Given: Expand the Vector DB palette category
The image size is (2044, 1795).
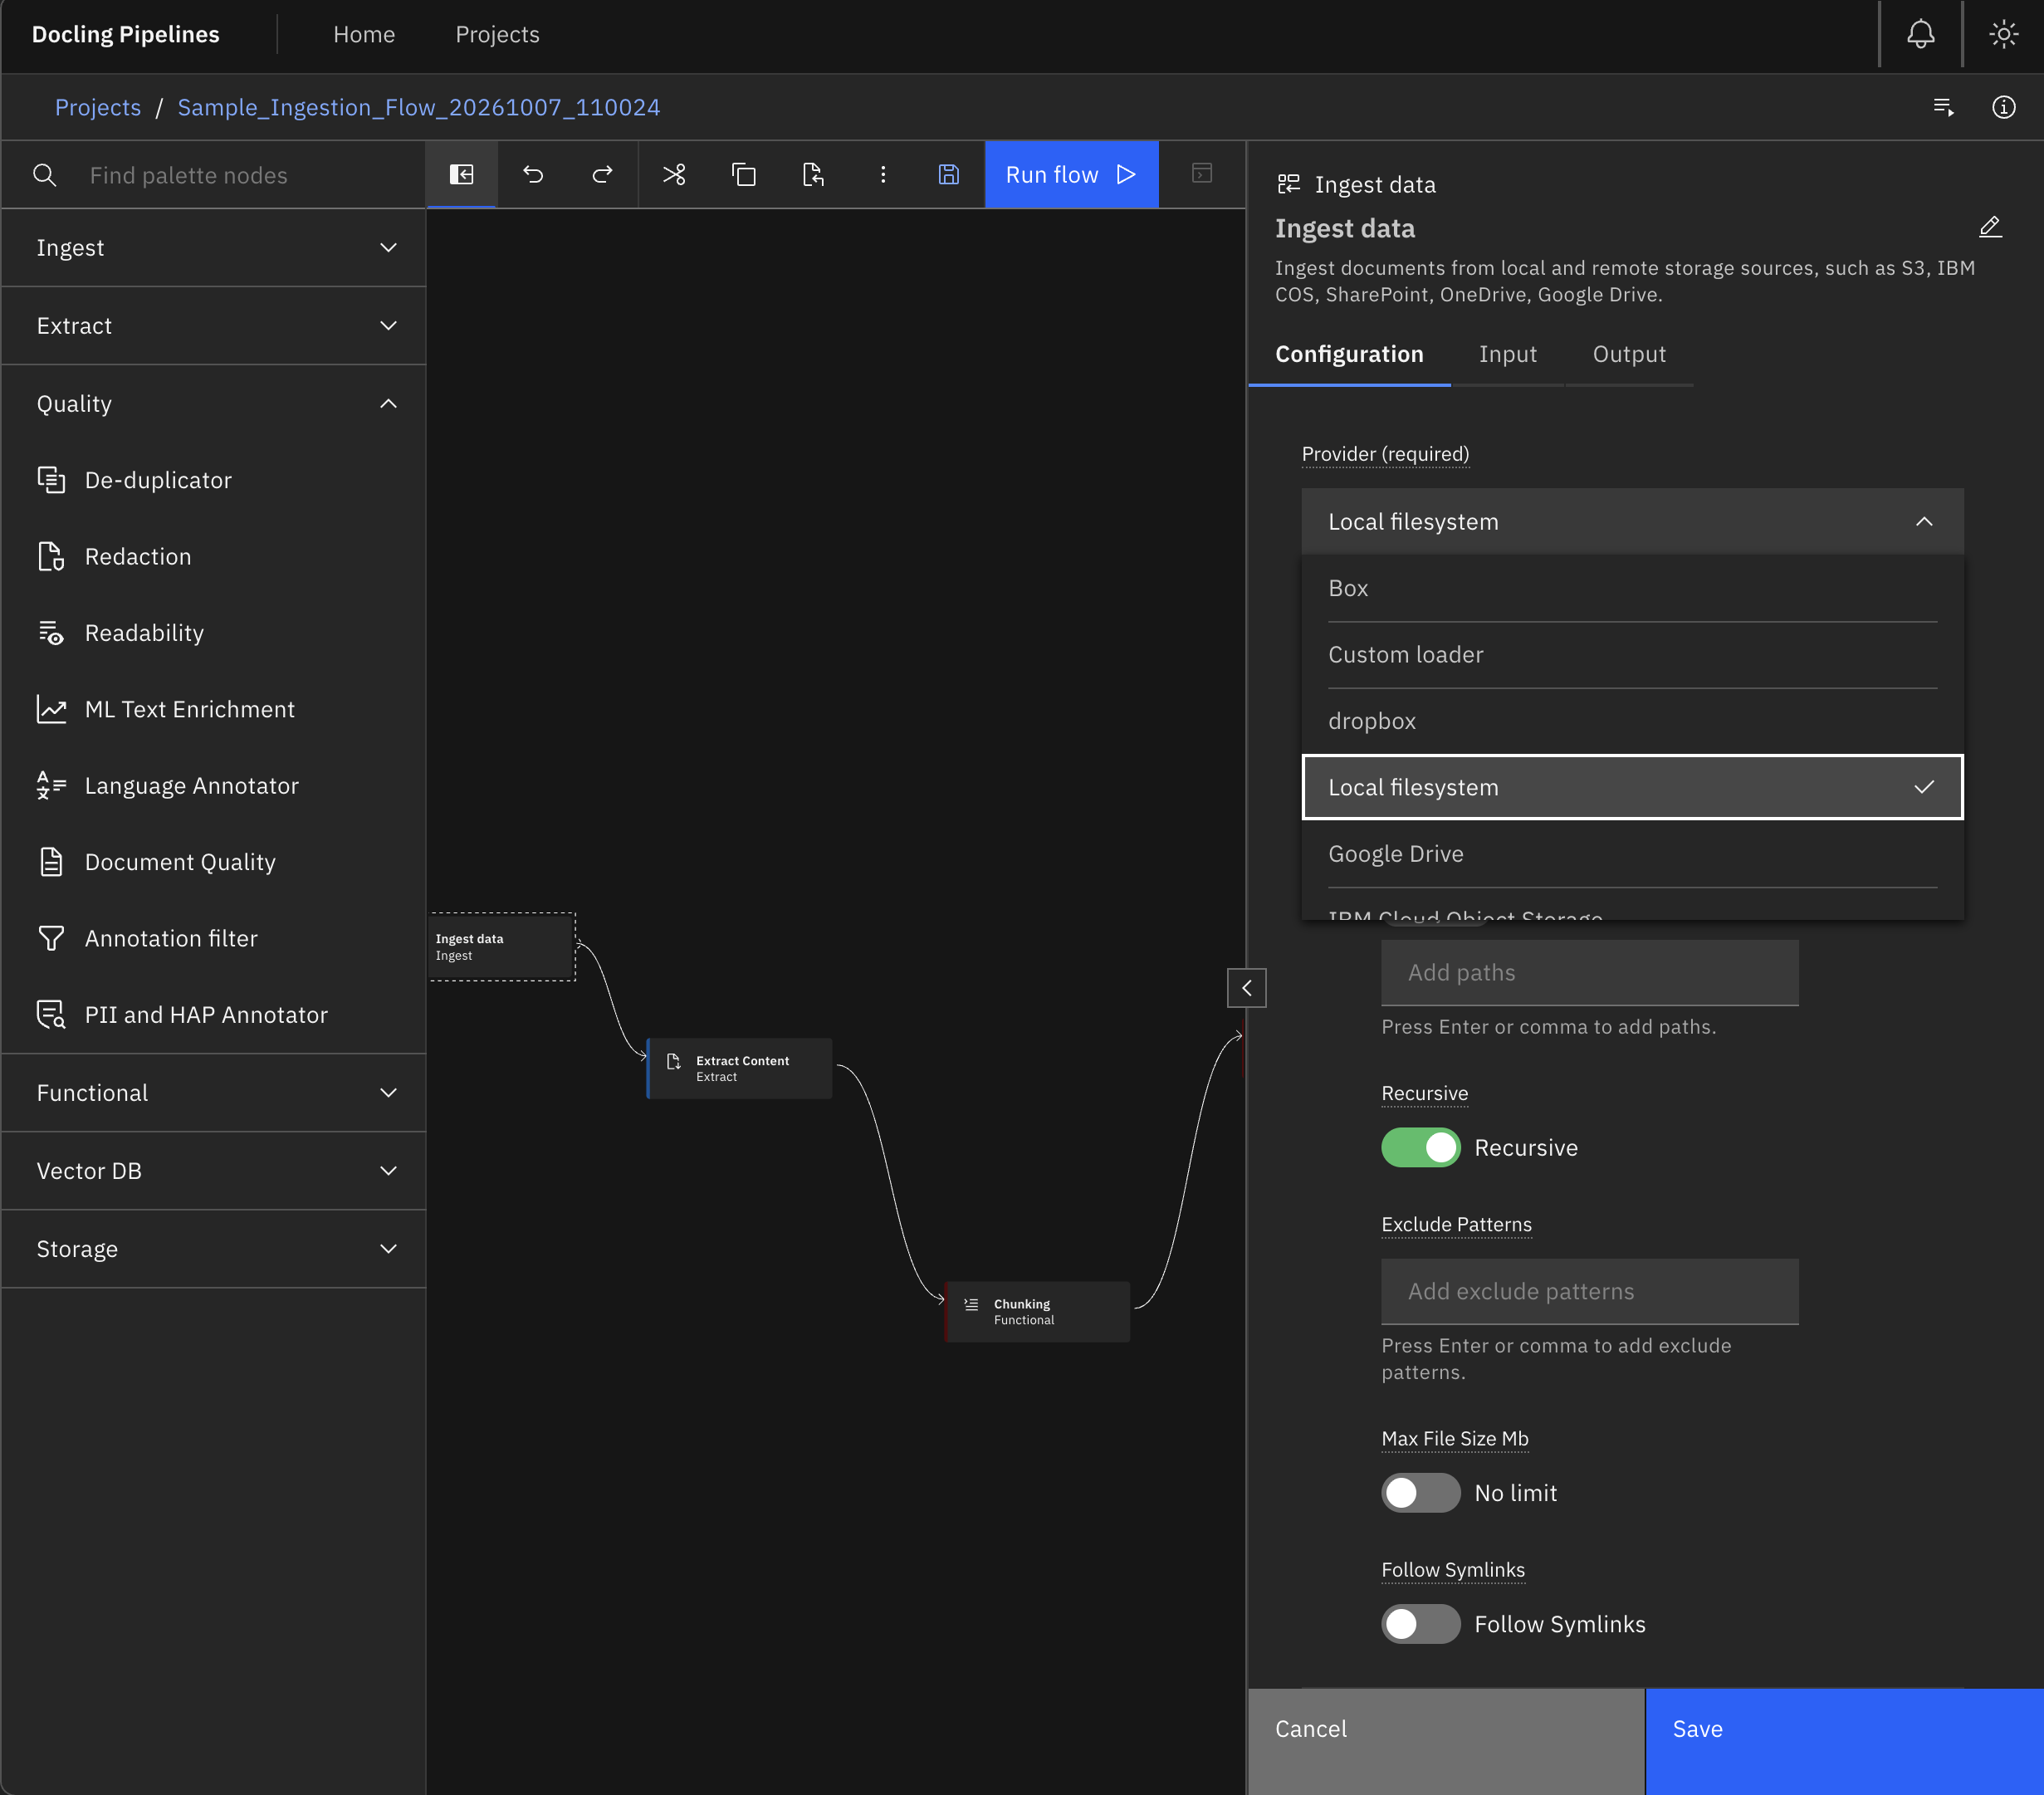Looking at the screenshot, I should [214, 1171].
